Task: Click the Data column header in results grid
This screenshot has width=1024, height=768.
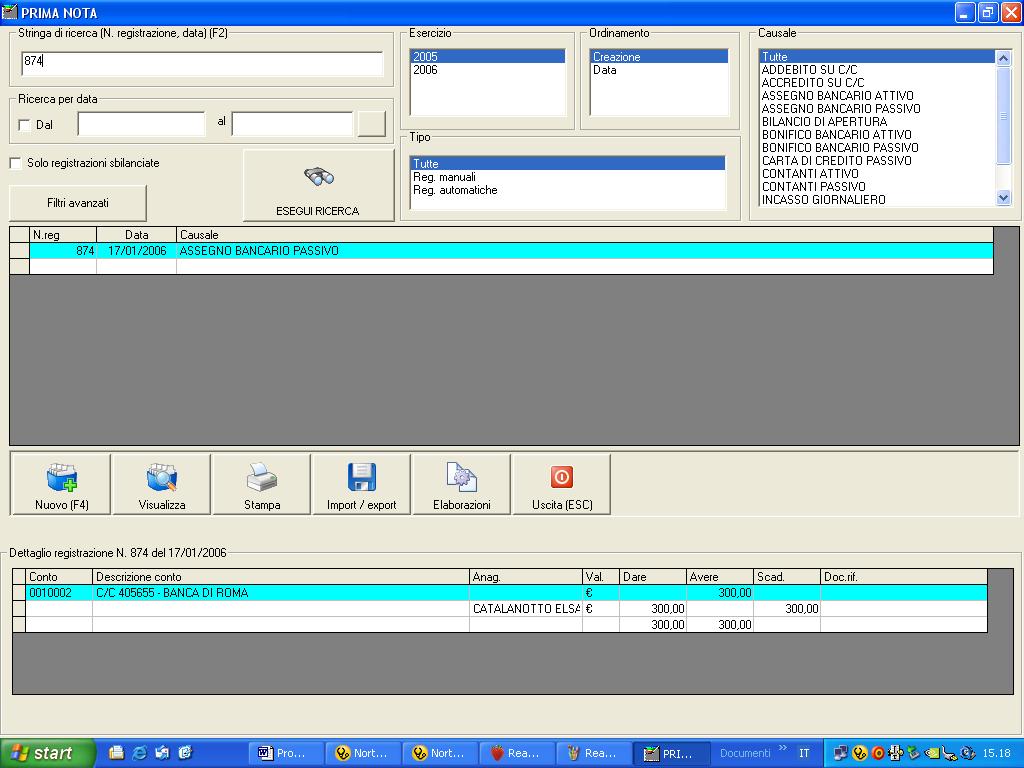Action: [x=136, y=235]
